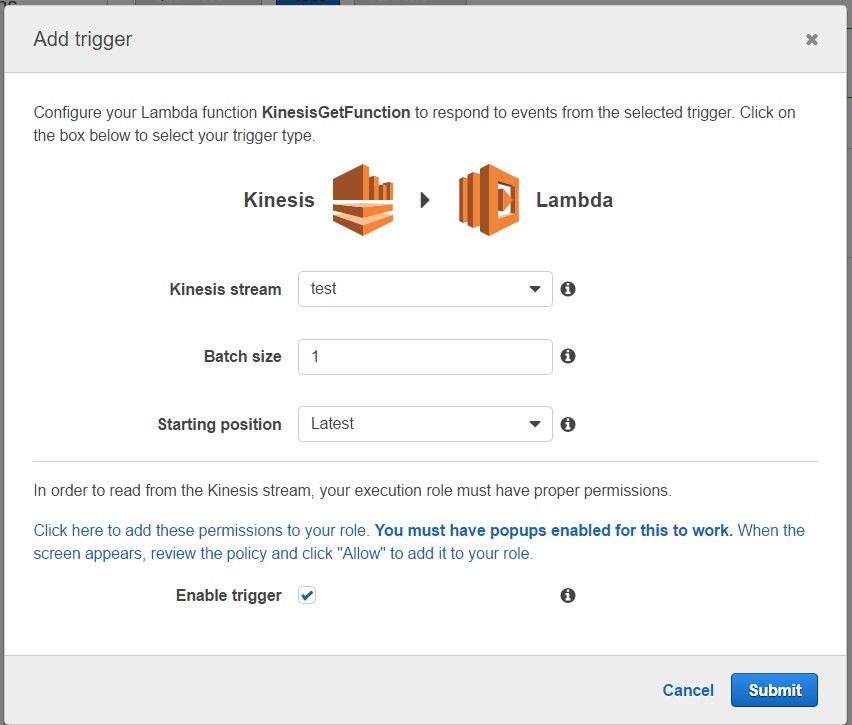The image size is (852, 725).
Task: Click the Add trigger dialog title
Action: click(x=83, y=39)
